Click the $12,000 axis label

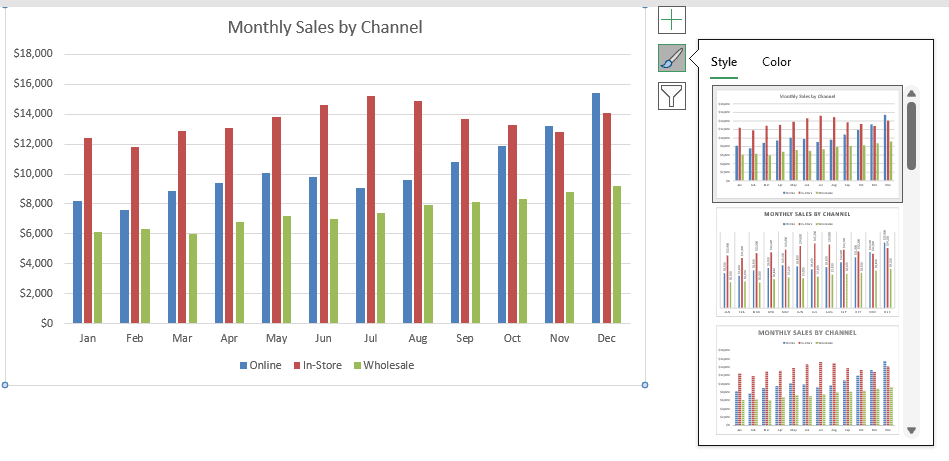pyautogui.click(x=33, y=143)
